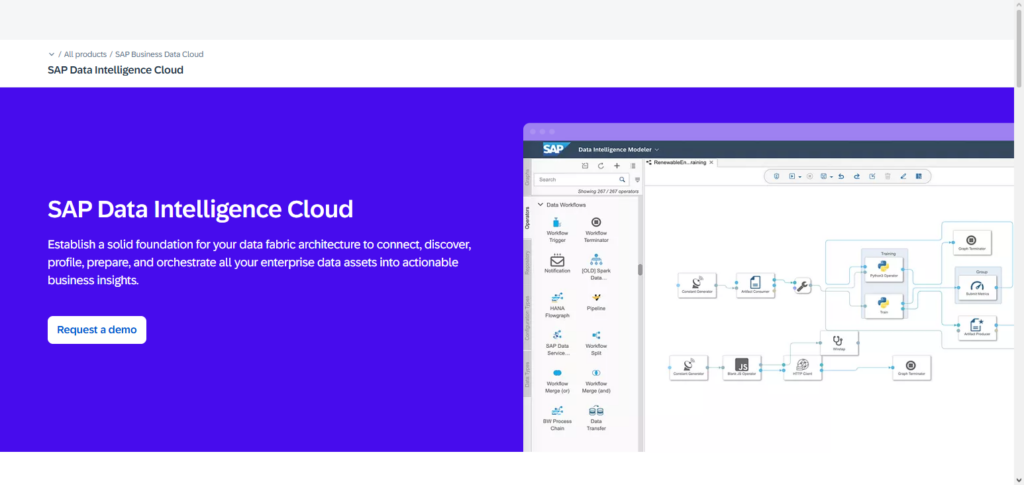Screen dimensions: 1024x485
Task: Click the Run graph play icon in toolbar
Action: click(x=792, y=176)
